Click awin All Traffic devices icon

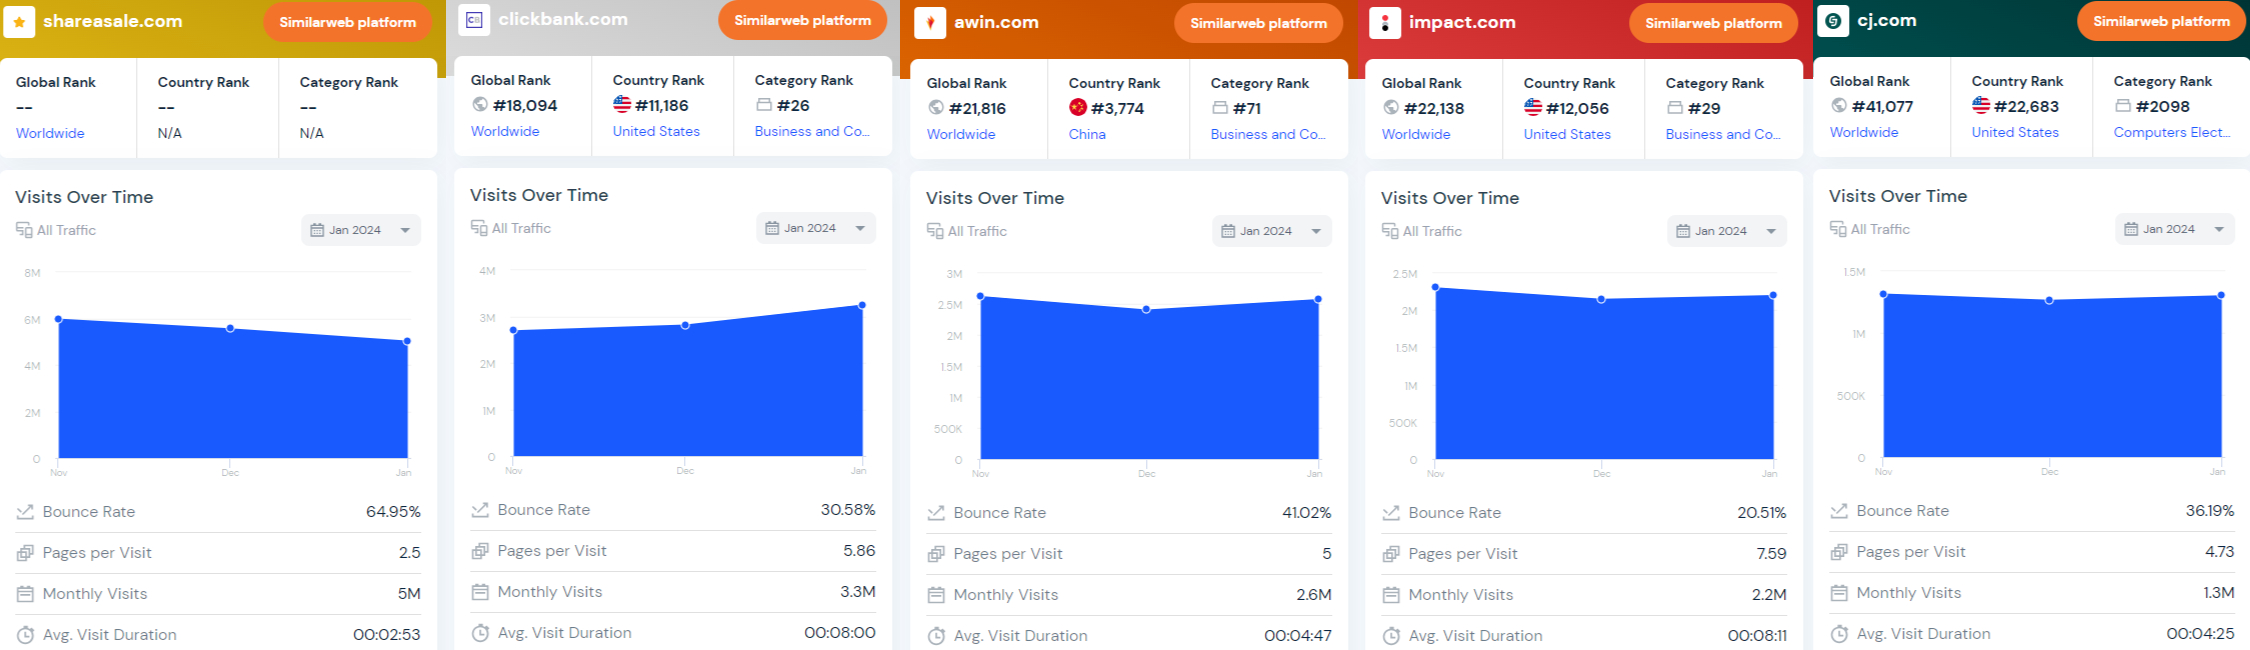(935, 231)
